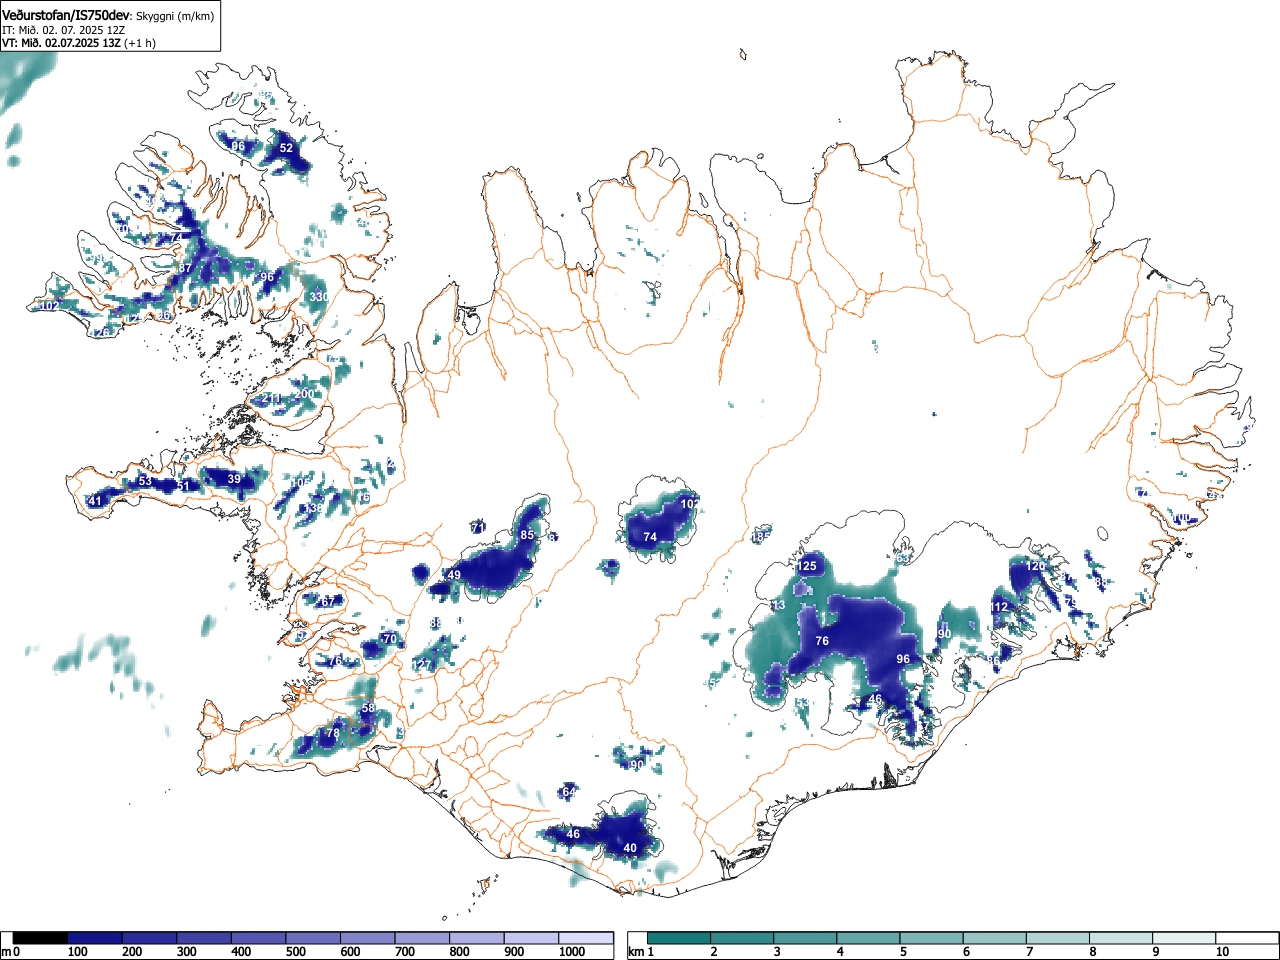Click the 100–200 m dark navy legend swatch
Viewport: 1280px width, 960px height.
(95, 938)
